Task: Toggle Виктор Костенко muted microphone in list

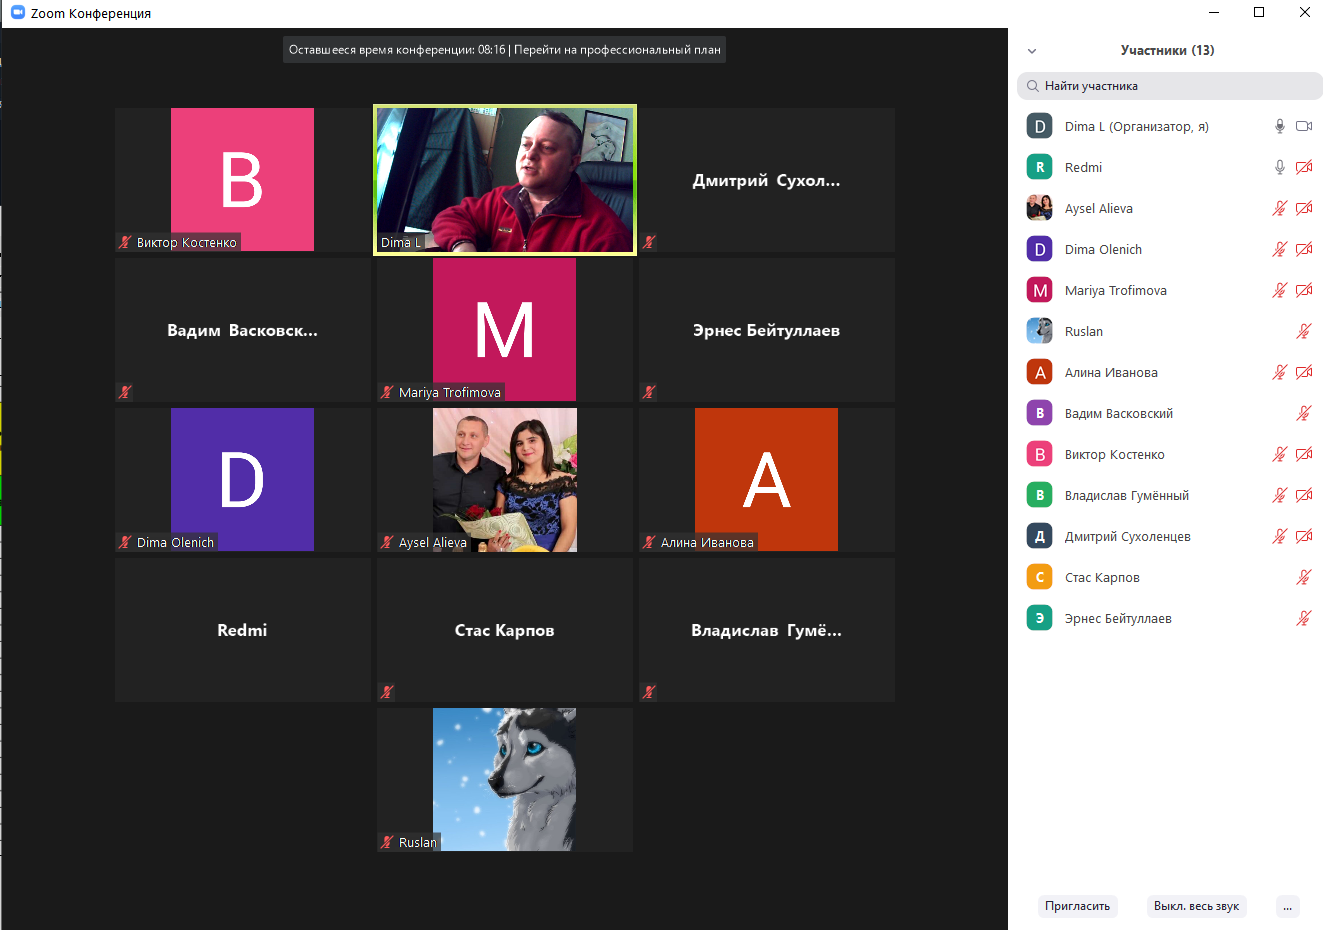Action: pos(1279,454)
